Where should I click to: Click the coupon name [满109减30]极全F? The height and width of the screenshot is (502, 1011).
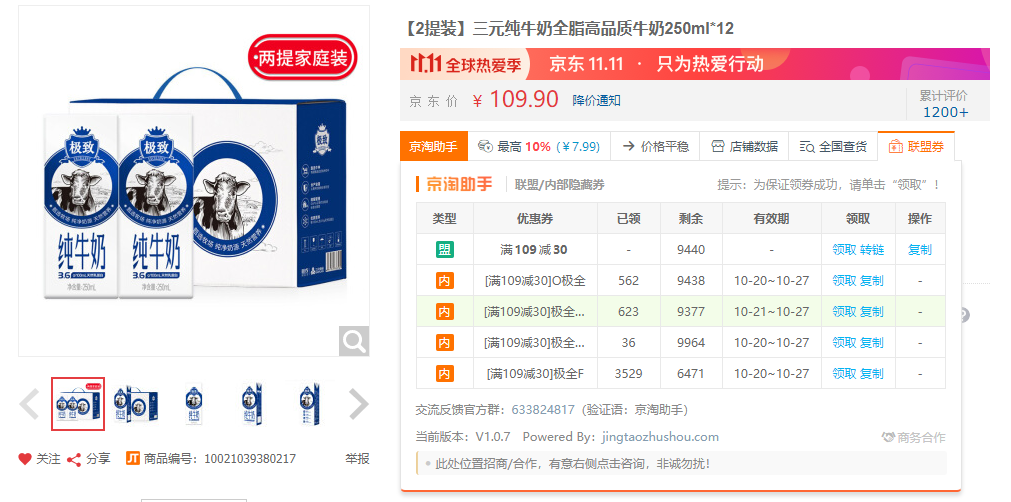[535, 373]
